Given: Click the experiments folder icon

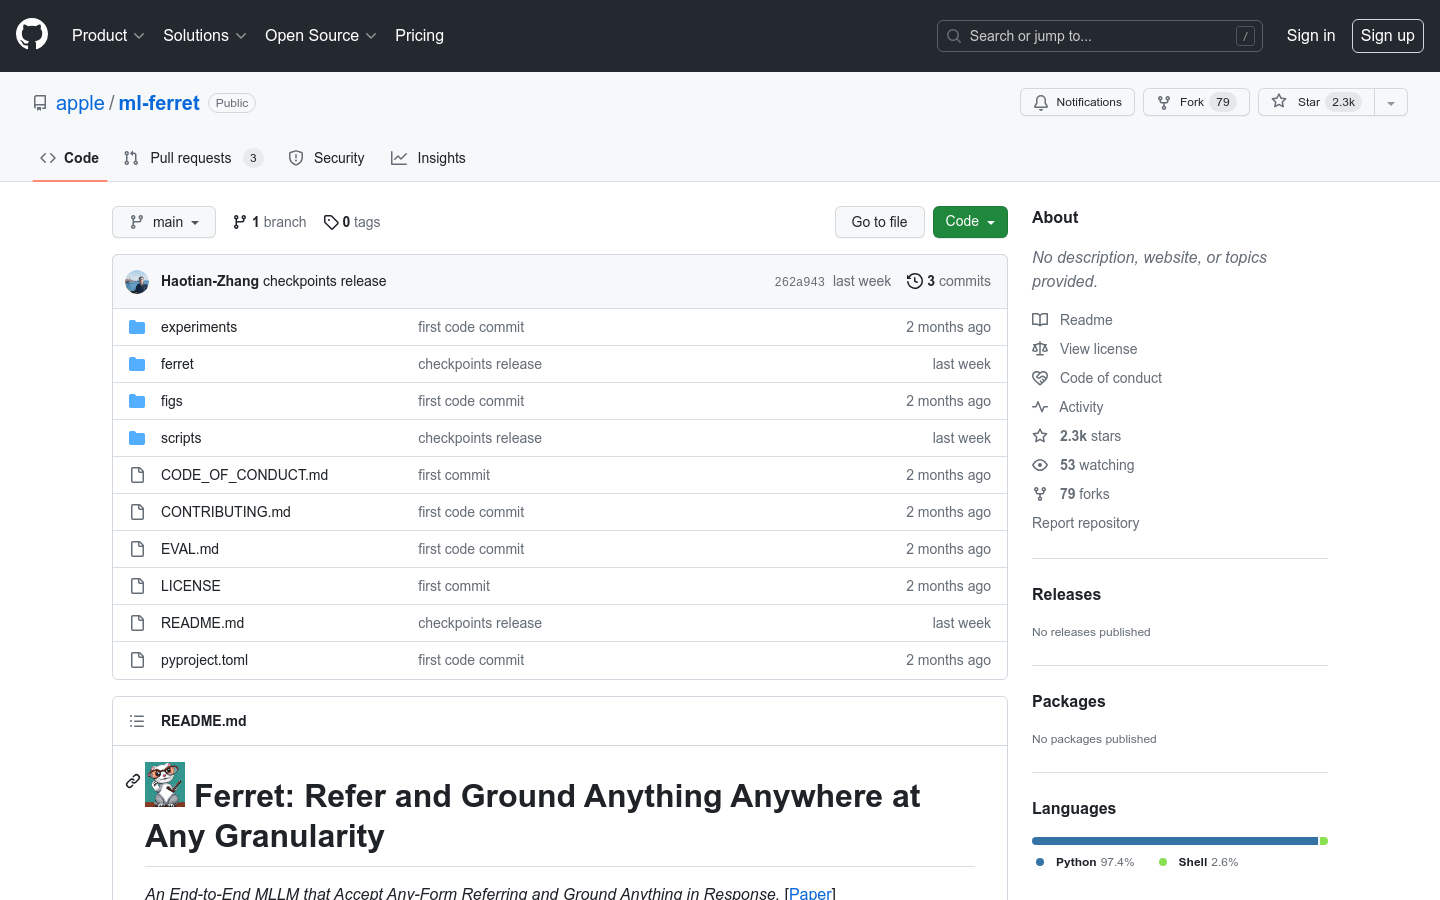Looking at the screenshot, I should (137, 327).
